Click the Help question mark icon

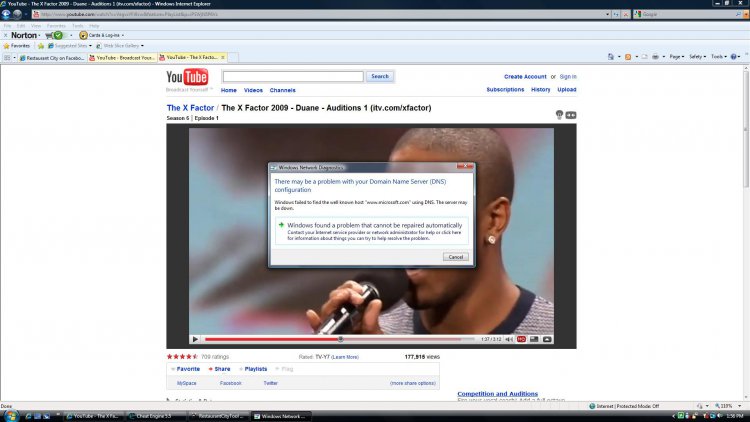[x=734, y=56]
